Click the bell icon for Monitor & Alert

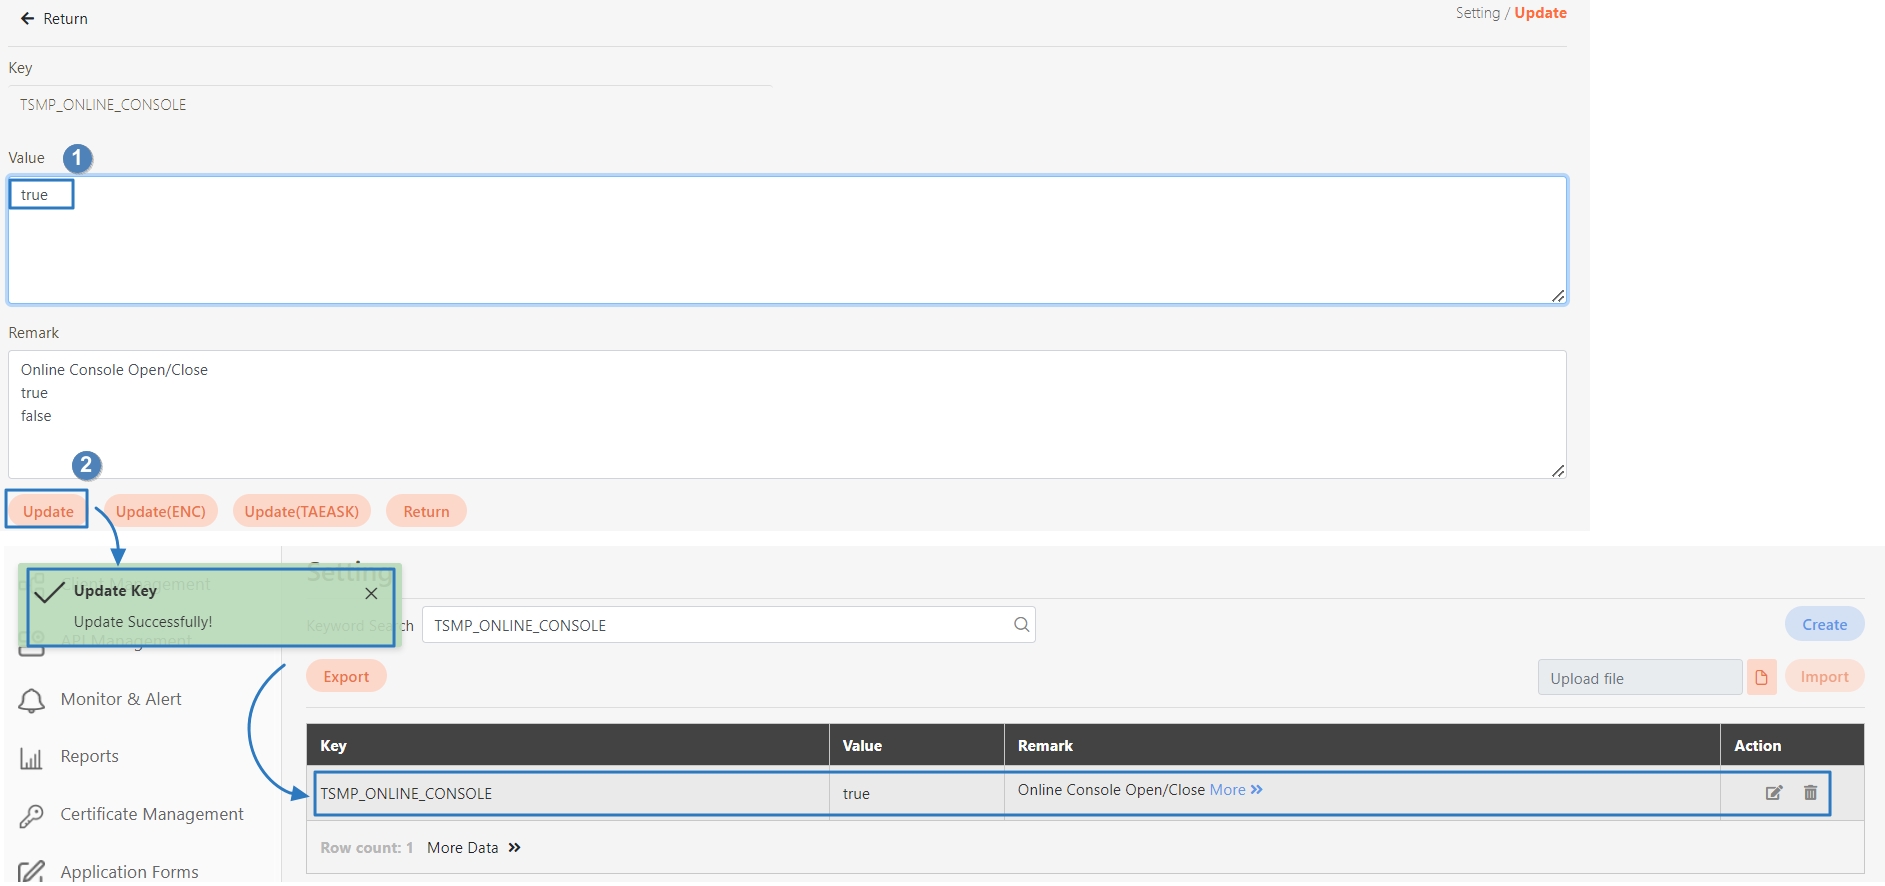[x=32, y=701]
